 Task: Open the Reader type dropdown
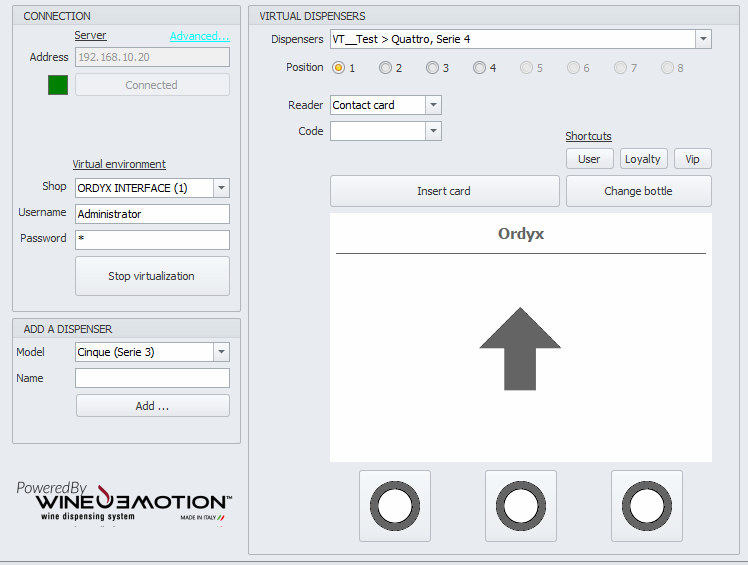(x=433, y=105)
